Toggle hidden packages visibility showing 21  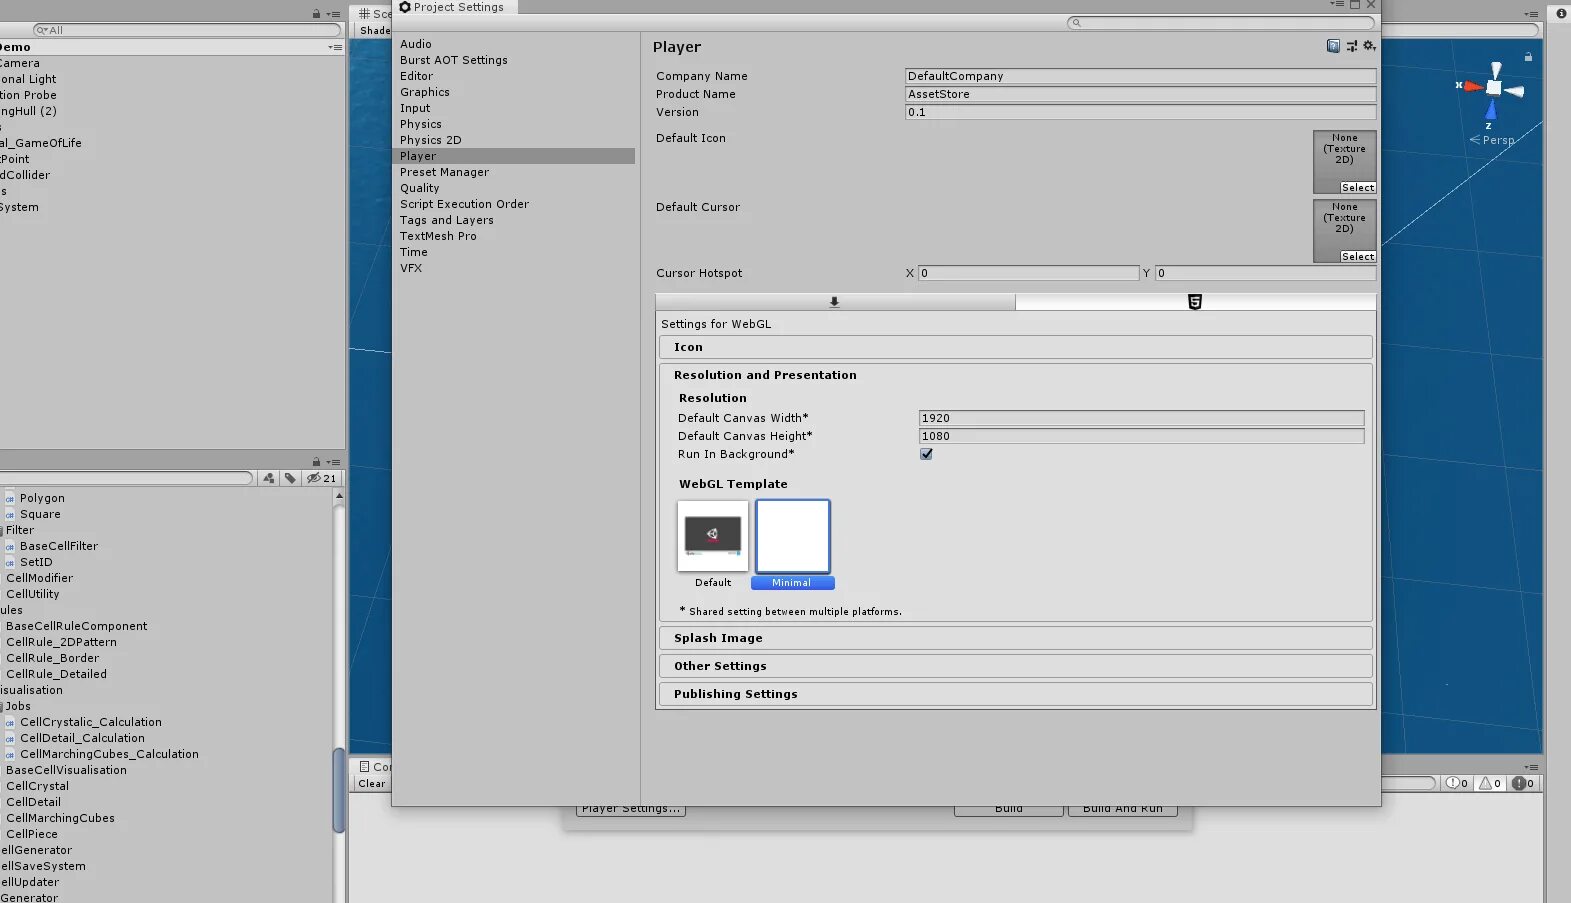click(322, 478)
